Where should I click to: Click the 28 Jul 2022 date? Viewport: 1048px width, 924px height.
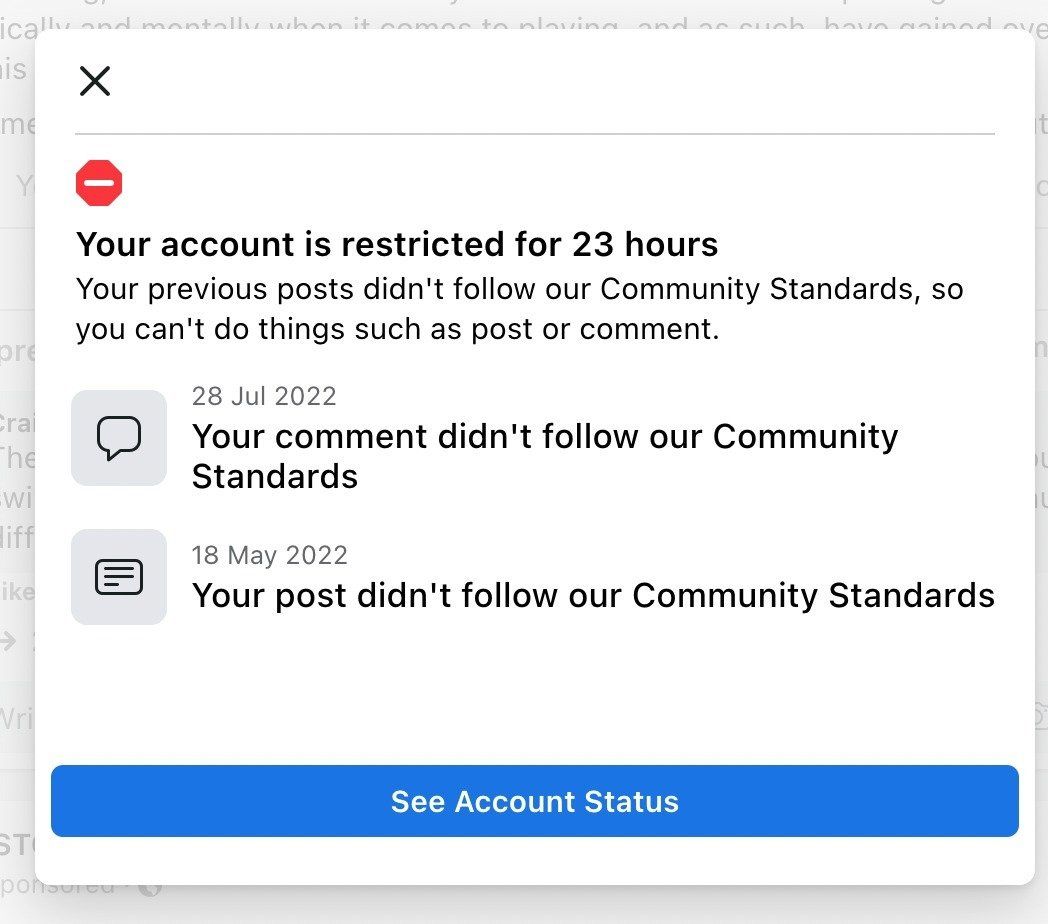coord(264,396)
